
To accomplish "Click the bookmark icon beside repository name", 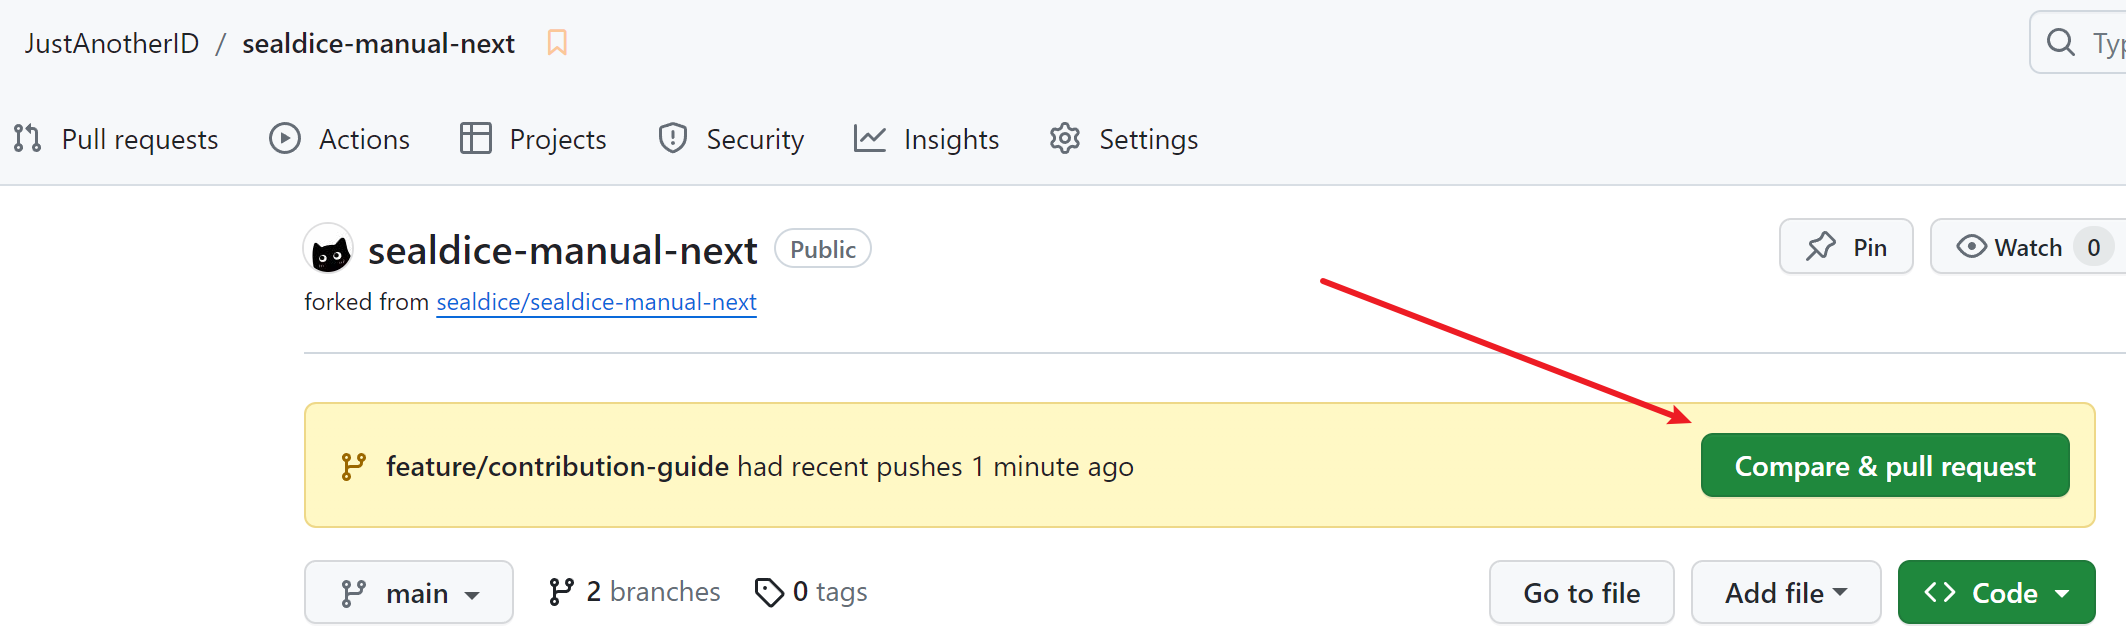I will click(557, 43).
